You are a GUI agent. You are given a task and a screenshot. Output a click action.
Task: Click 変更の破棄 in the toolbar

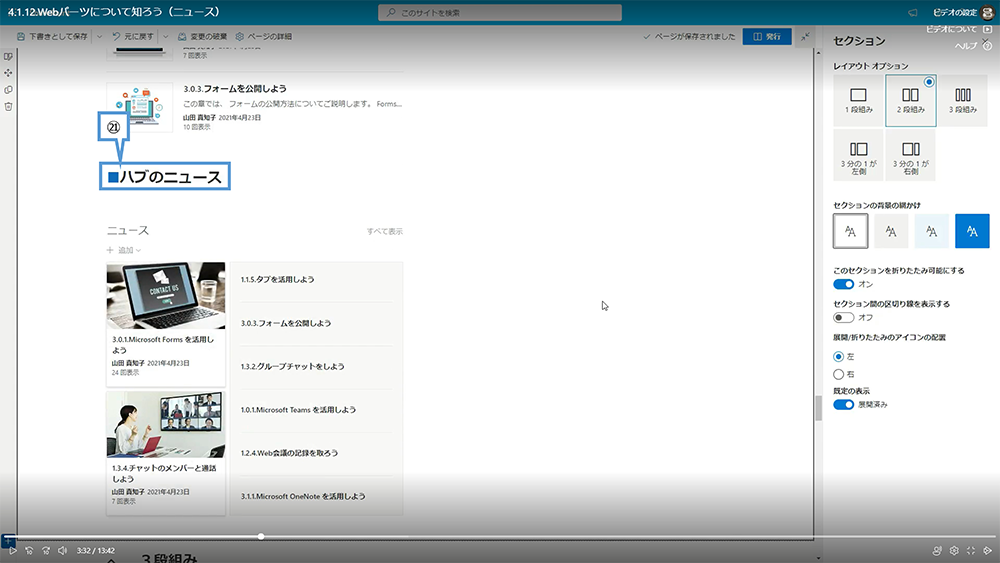pyautogui.click(x=202, y=36)
